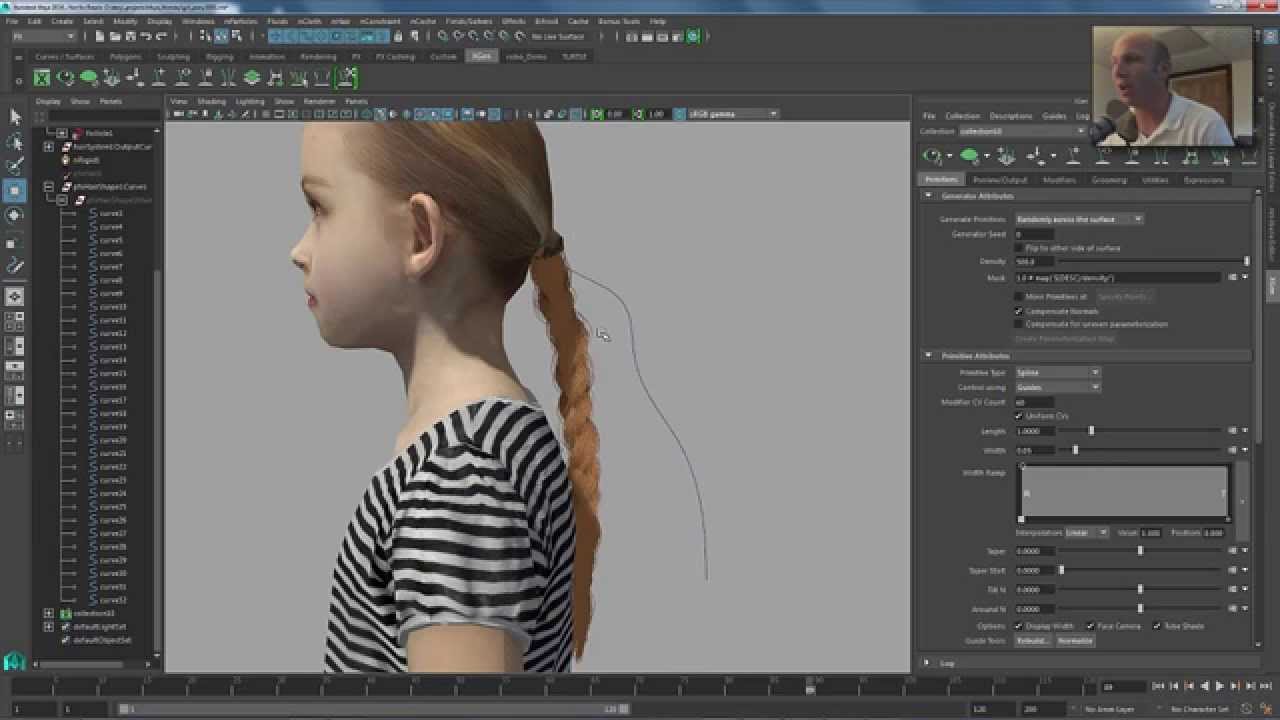Toggle visibility checkbox of defaultLightSet

coord(65,627)
